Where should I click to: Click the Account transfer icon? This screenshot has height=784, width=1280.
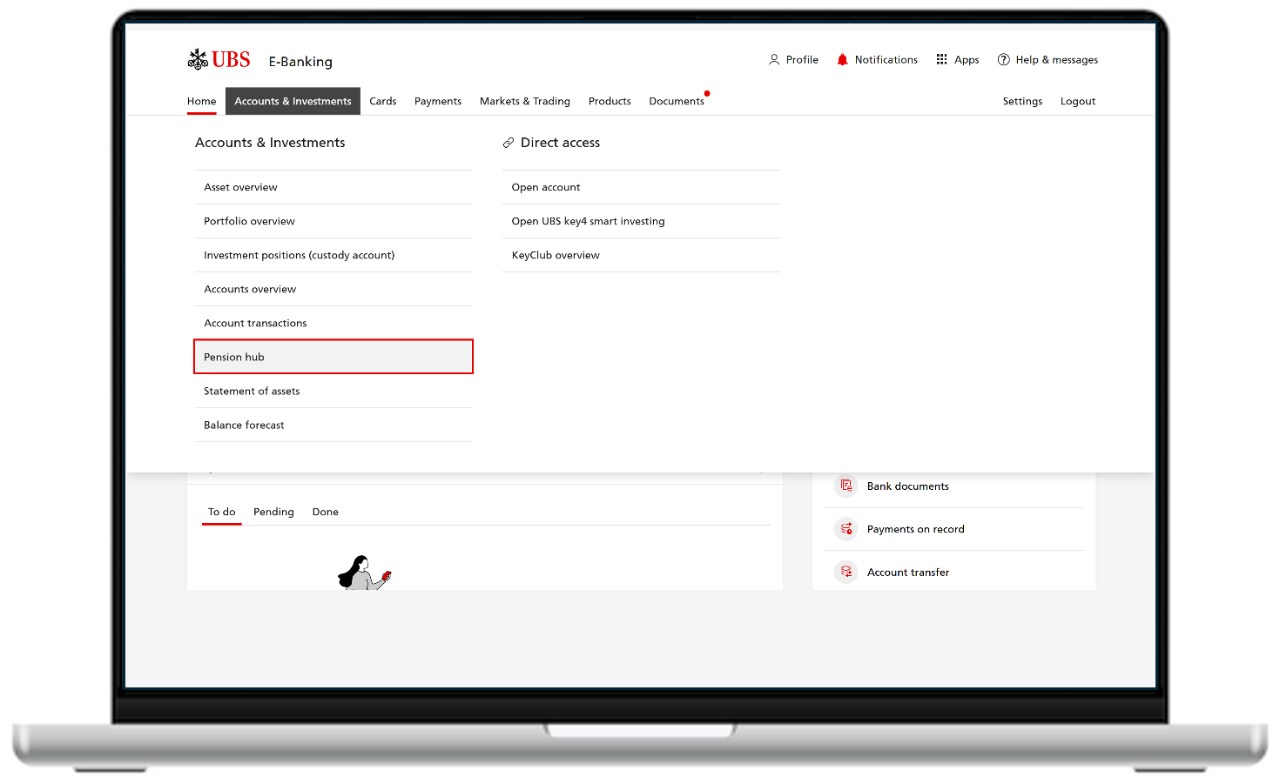coord(847,572)
